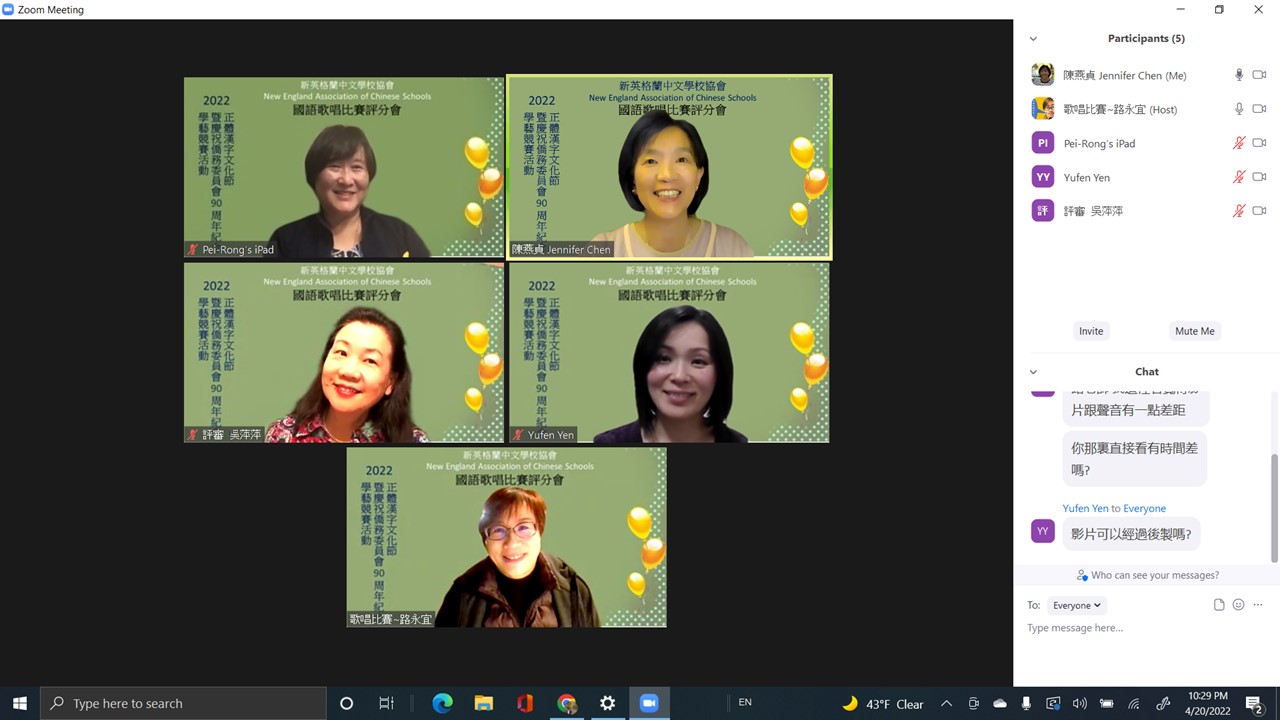Open 'Who can see your messages?' link
Image resolution: width=1280 pixels, height=720 pixels.
pyautogui.click(x=1147, y=575)
